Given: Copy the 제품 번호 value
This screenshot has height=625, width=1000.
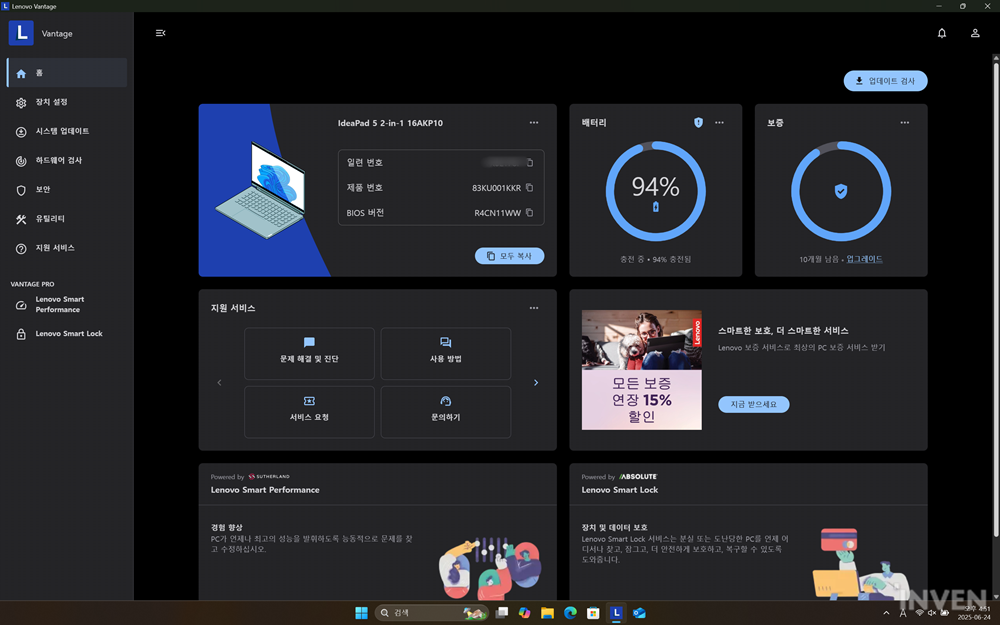Looking at the screenshot, I should (x=529, y=188).
